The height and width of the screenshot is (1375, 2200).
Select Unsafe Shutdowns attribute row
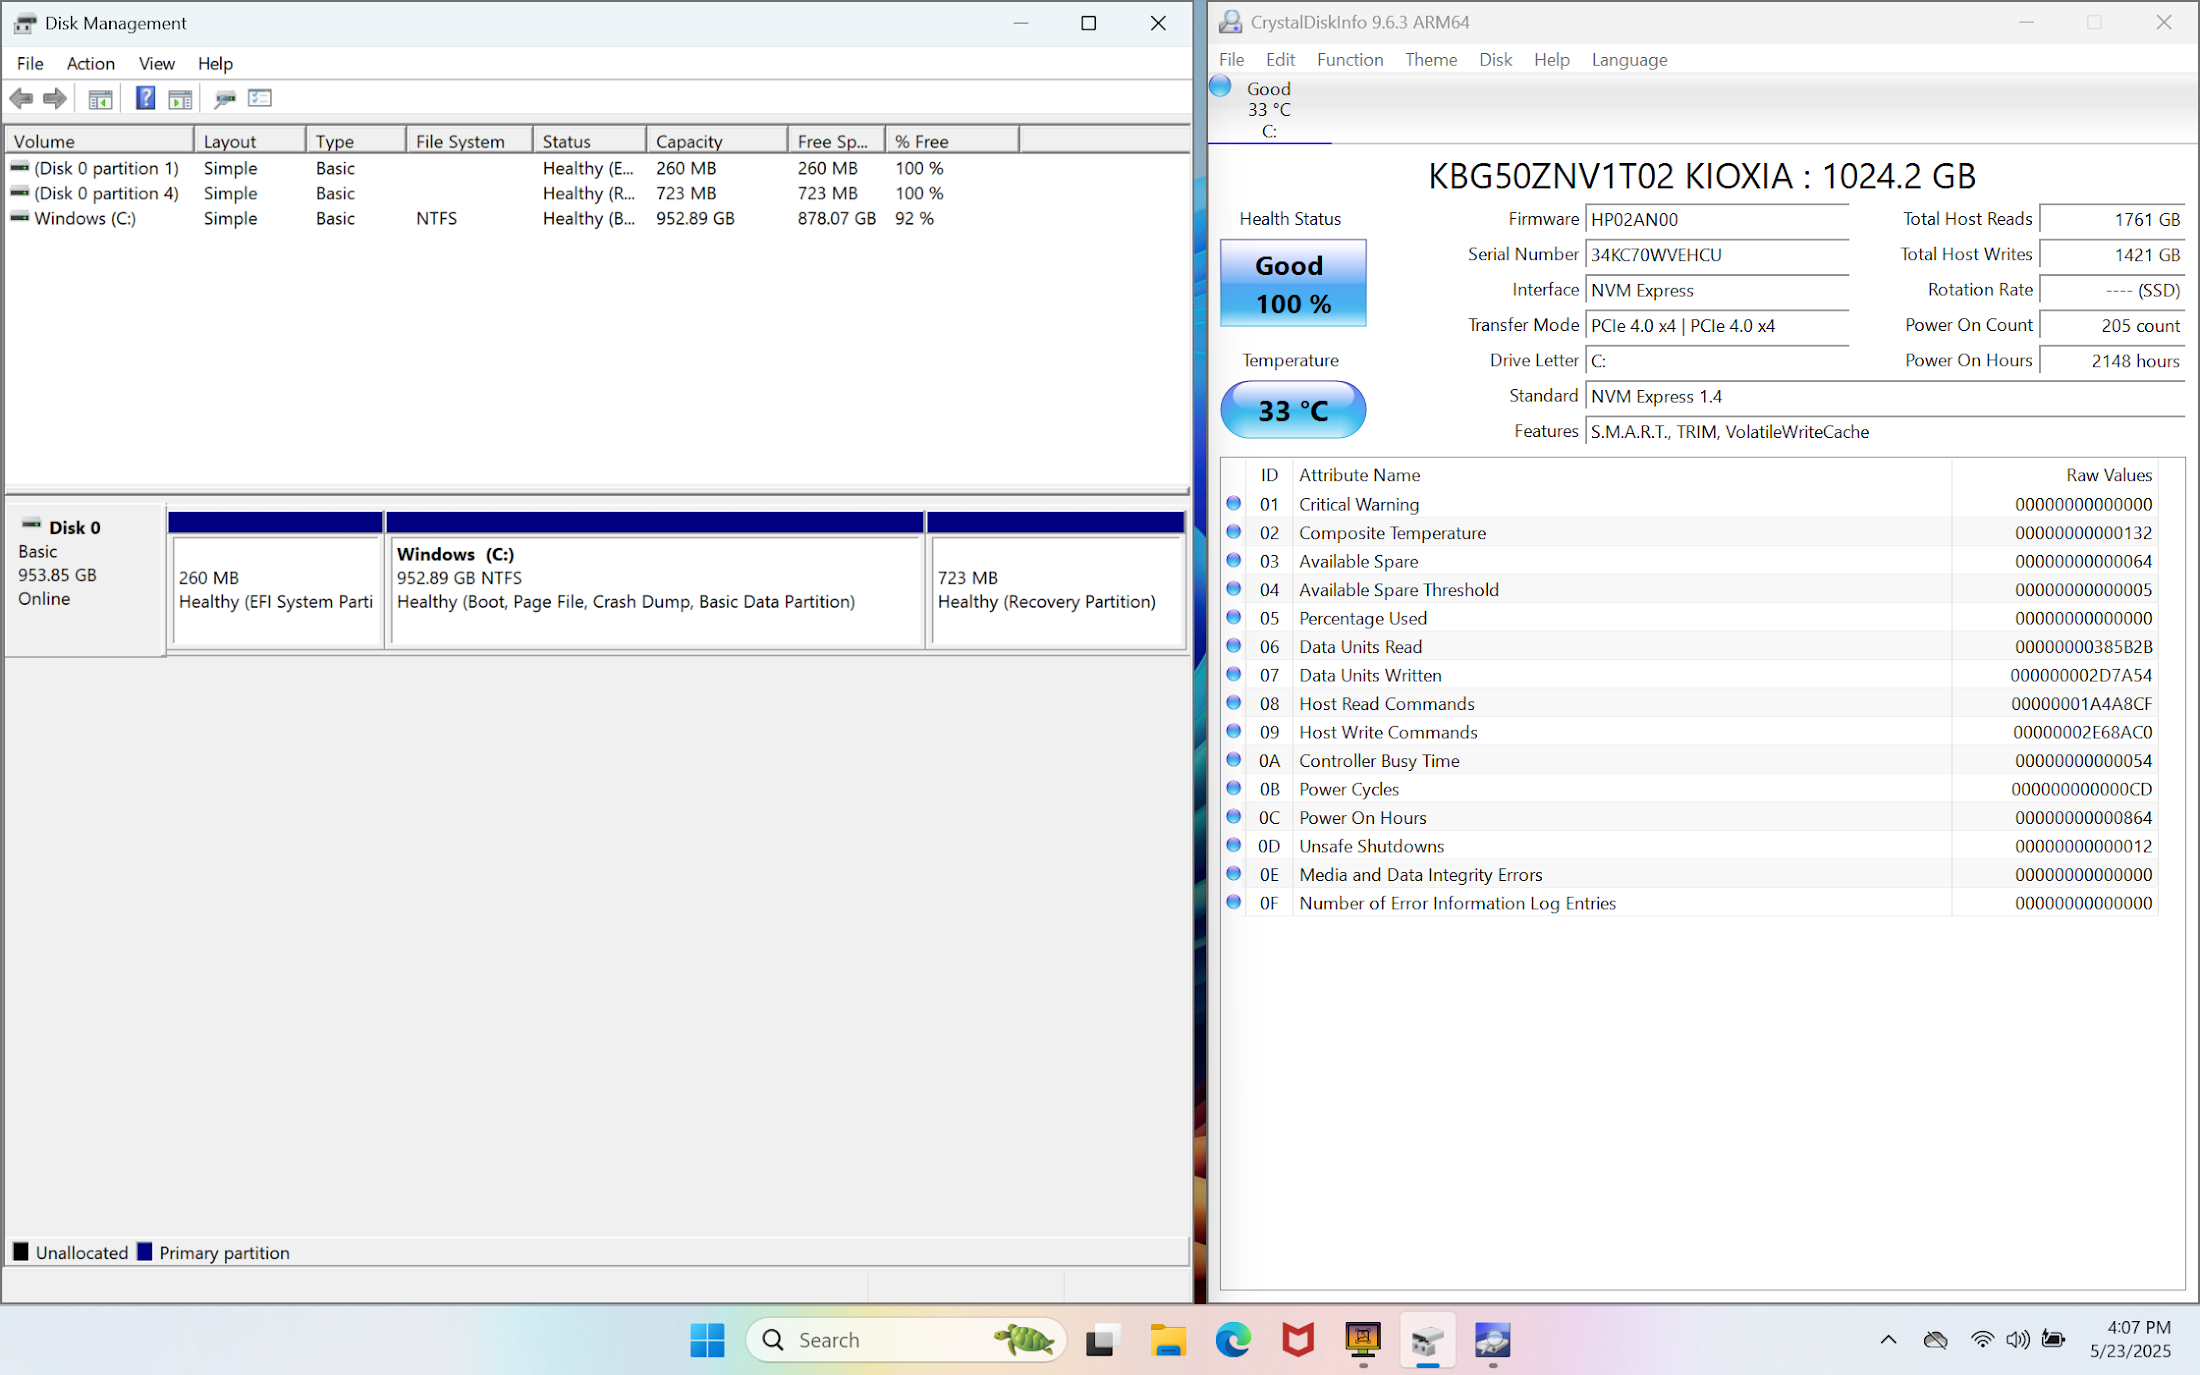1689,846
